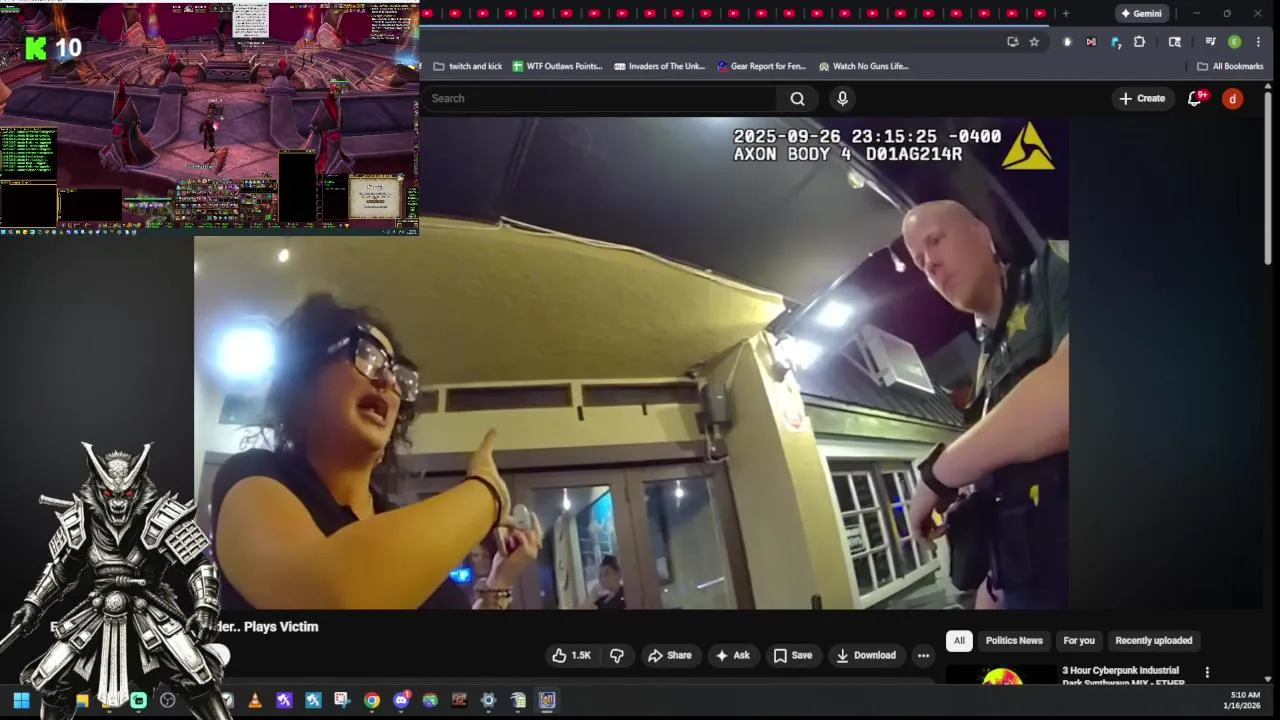Open Google Chrome from taskbar
This screenshot has height=720, width=1280.
pos(372,700)
